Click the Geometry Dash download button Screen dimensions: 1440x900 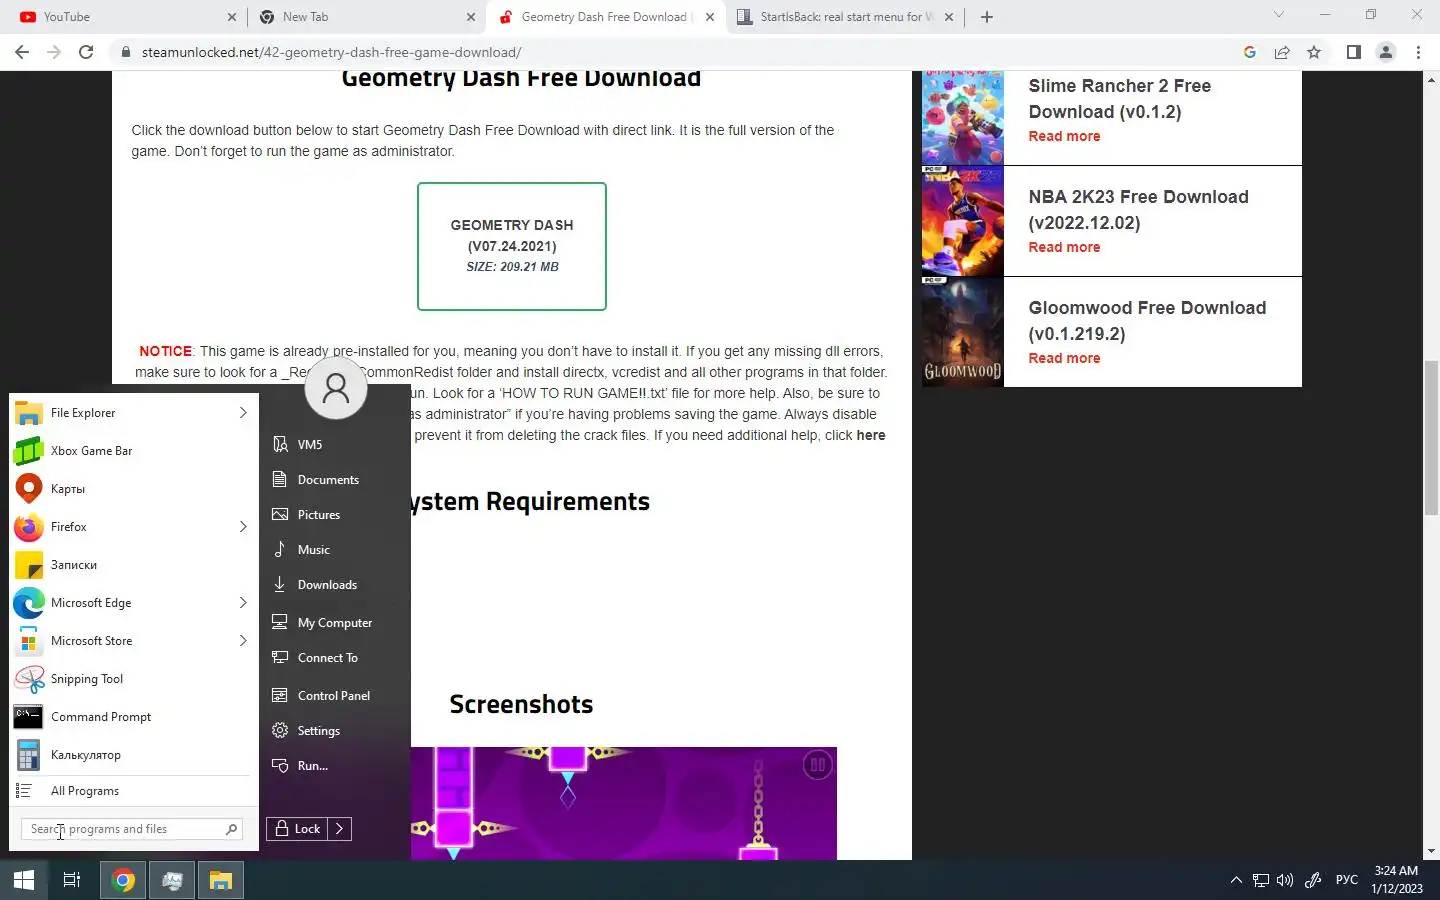512,246
